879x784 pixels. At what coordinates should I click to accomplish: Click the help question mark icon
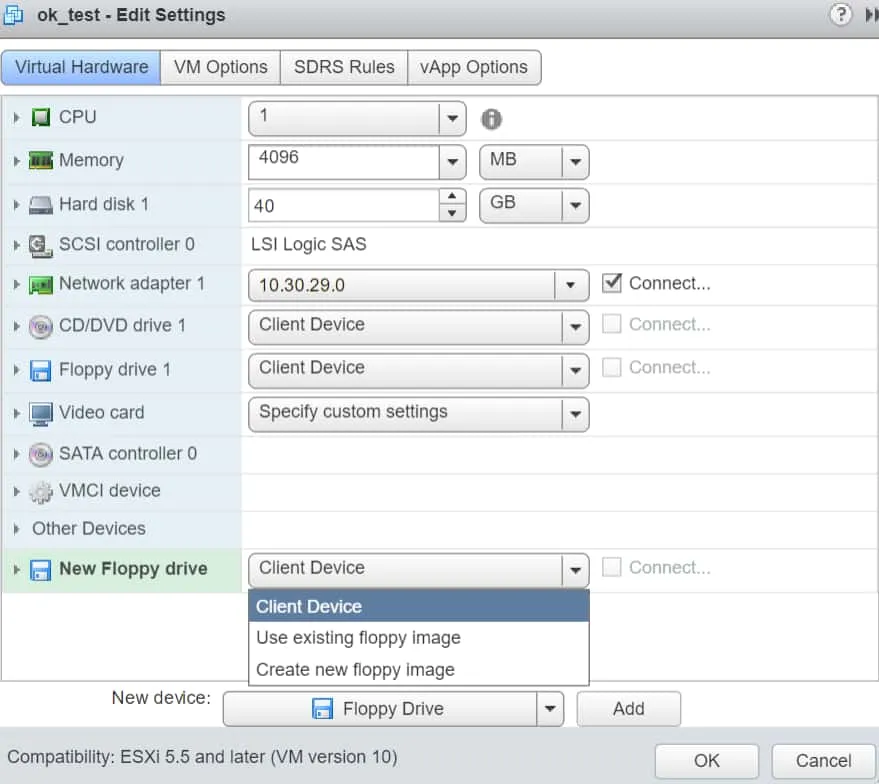click(x=841, y=14)
